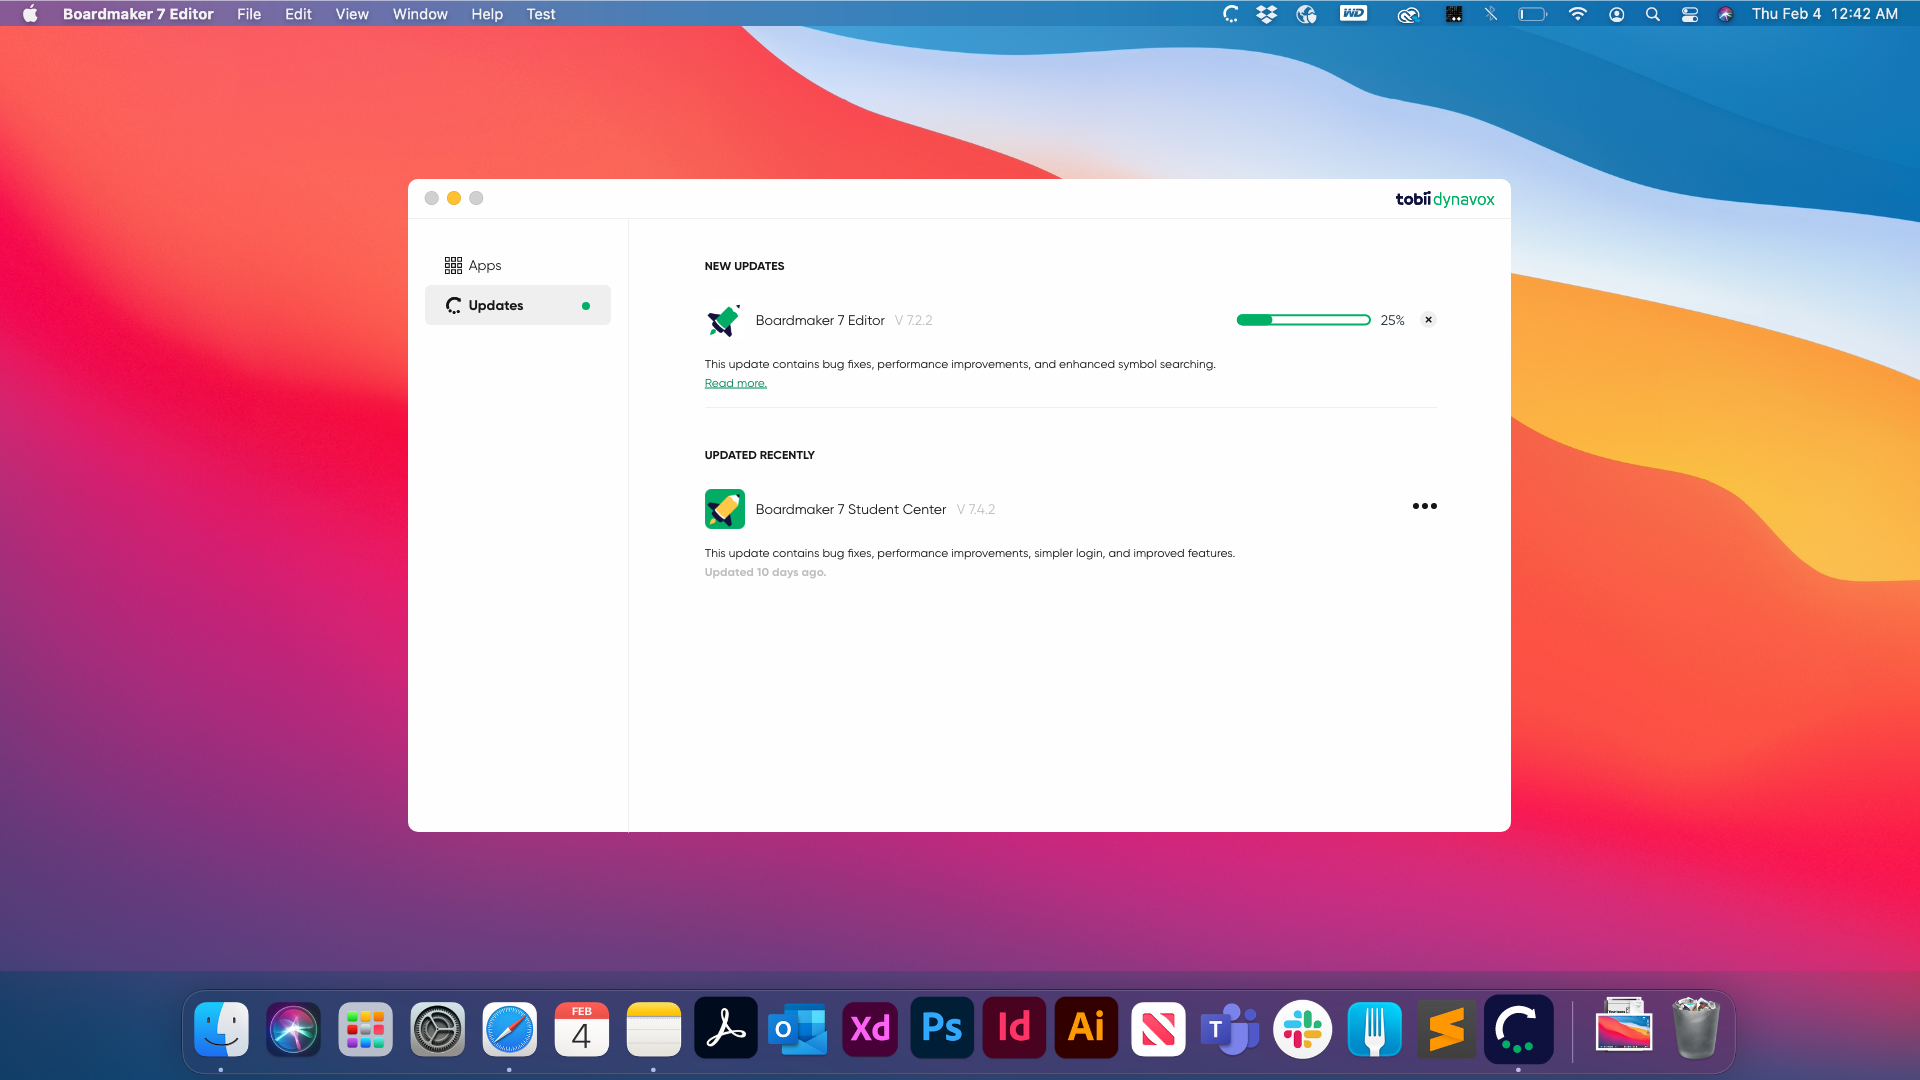Click the updater status icon in menu bar
1920x1080 pixels.
pos(1230,14)
